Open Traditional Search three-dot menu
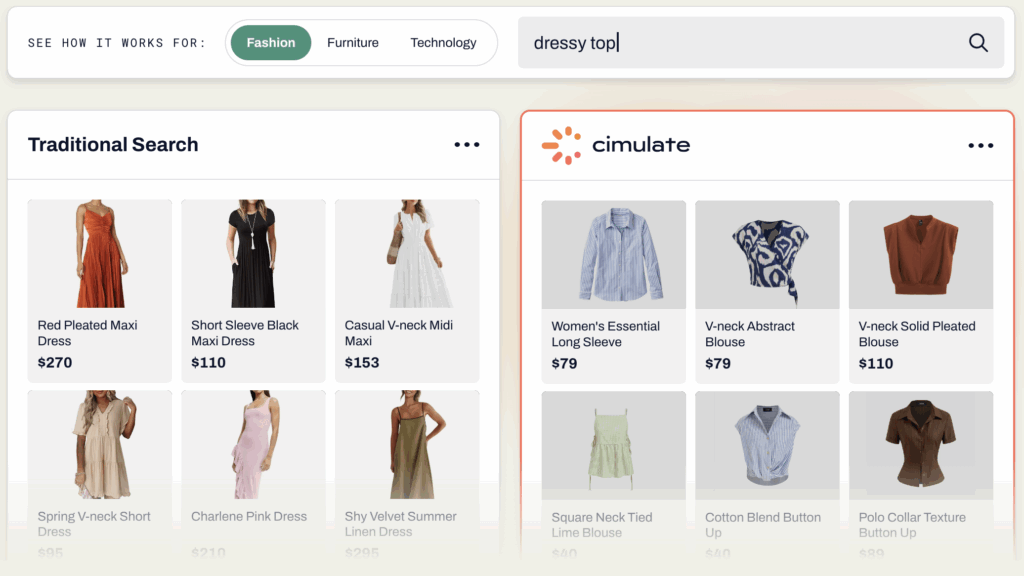This screenshot has height=576, width=1024. tap(466, 145)
